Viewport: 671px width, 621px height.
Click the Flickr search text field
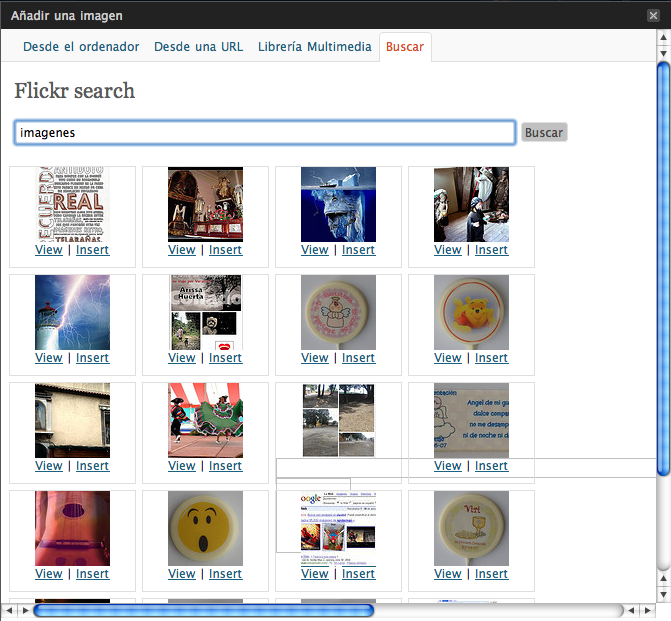pos(265,132)
